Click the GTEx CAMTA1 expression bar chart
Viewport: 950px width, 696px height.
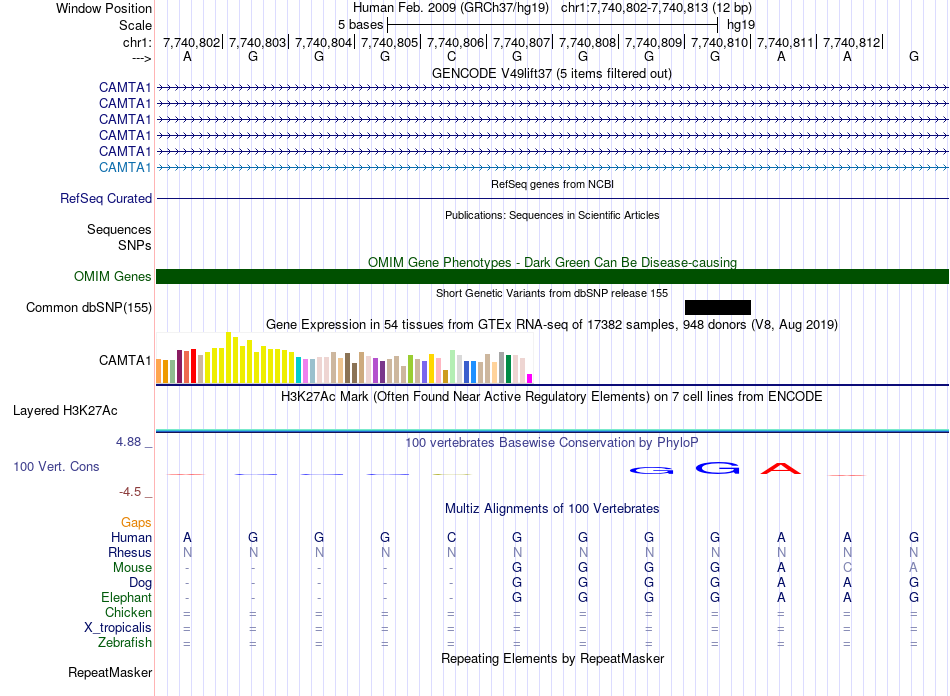click(344, 357)
